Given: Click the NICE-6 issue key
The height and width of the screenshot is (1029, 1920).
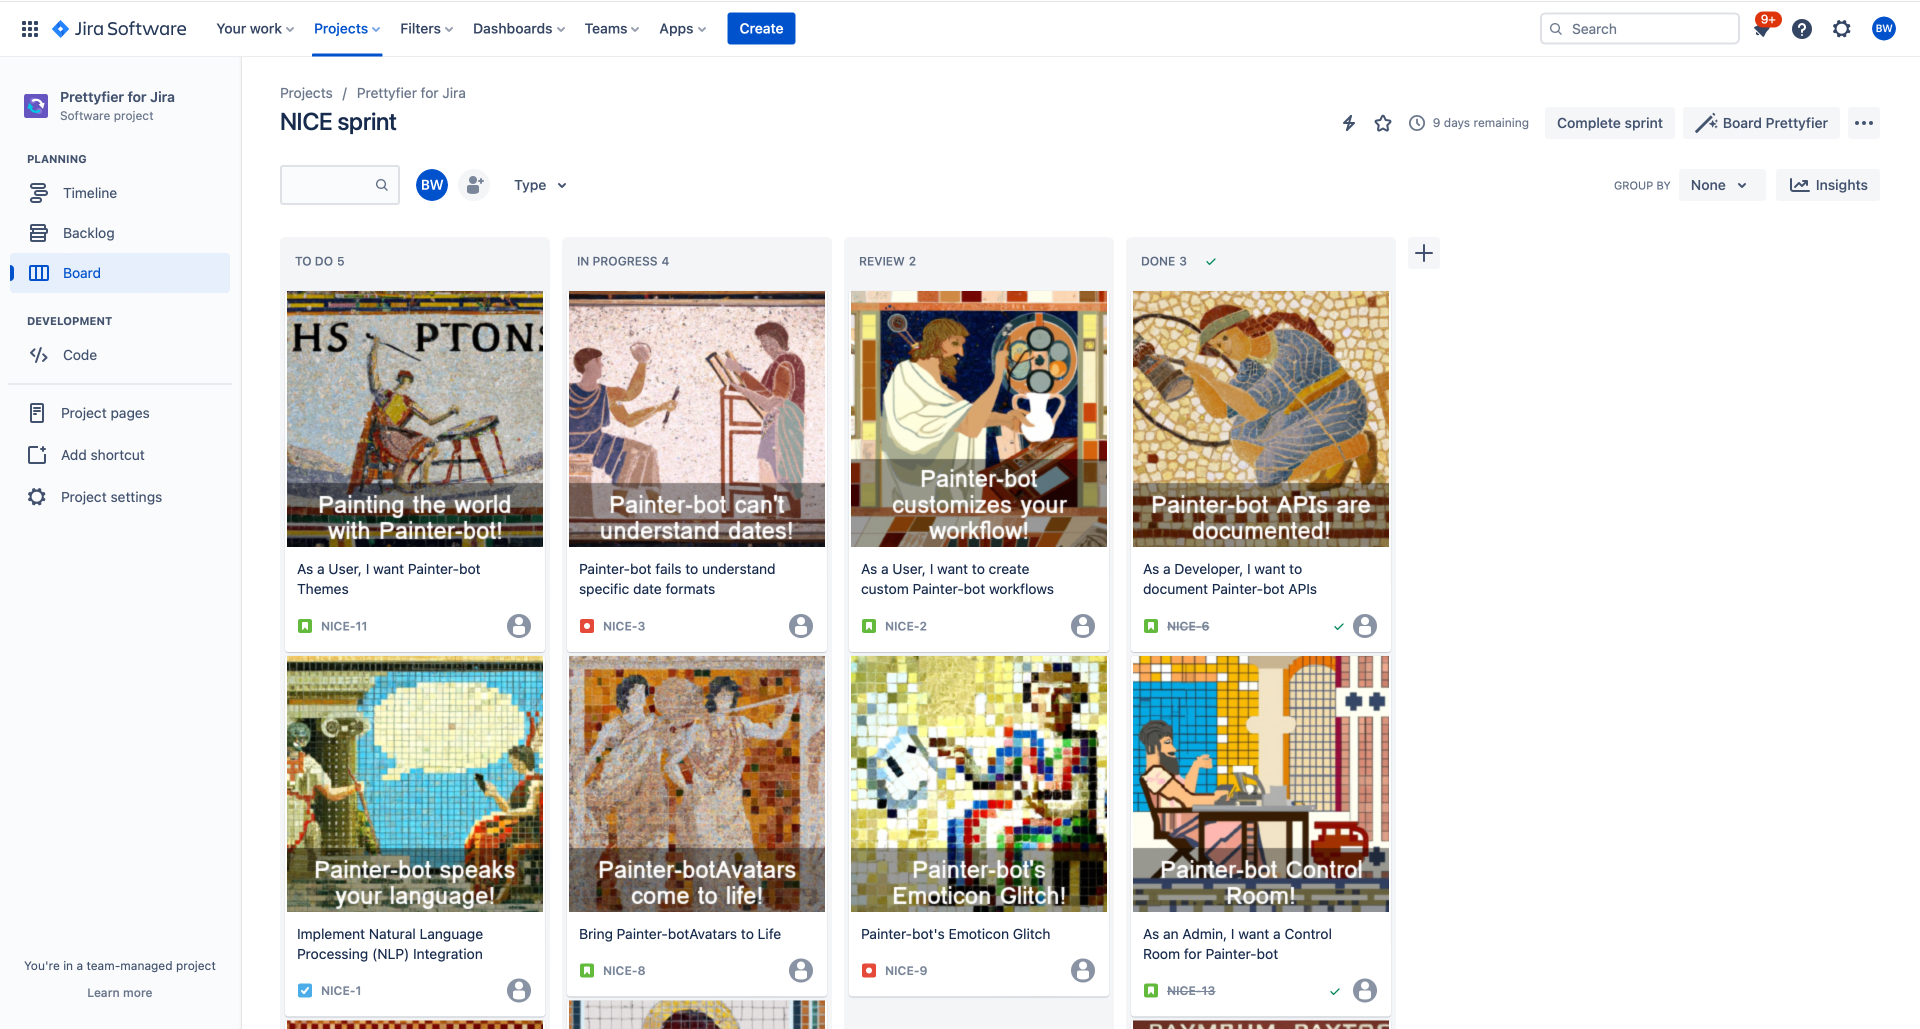Looking at the screenshot, I should point(1188,626).
